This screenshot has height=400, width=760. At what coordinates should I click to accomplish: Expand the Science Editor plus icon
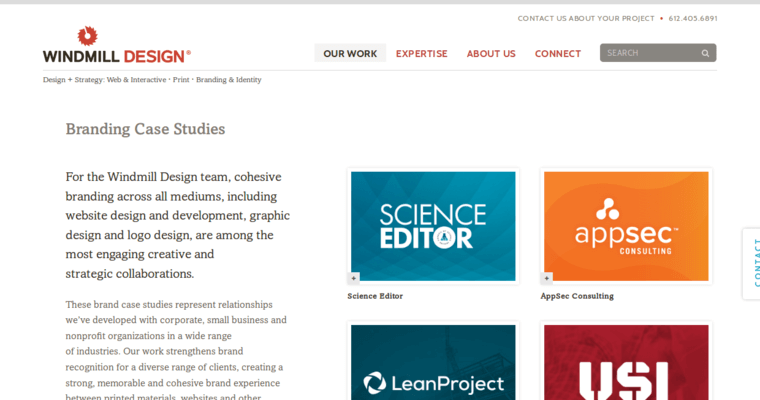[353, 278]
